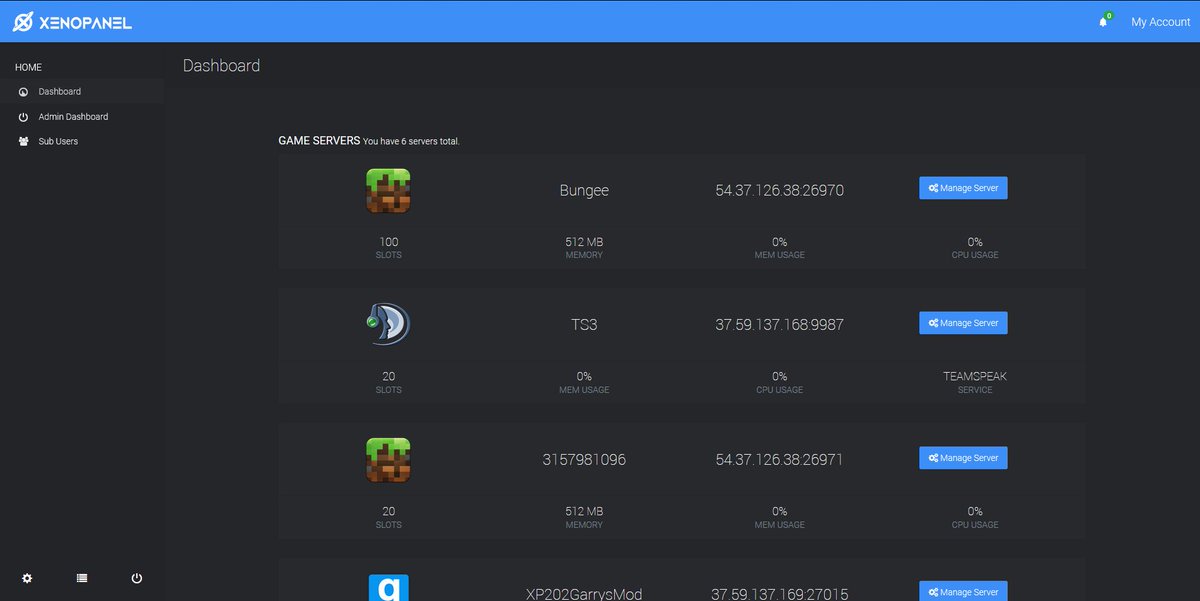Click the HOME heading in the sidebar

(28, 67)
